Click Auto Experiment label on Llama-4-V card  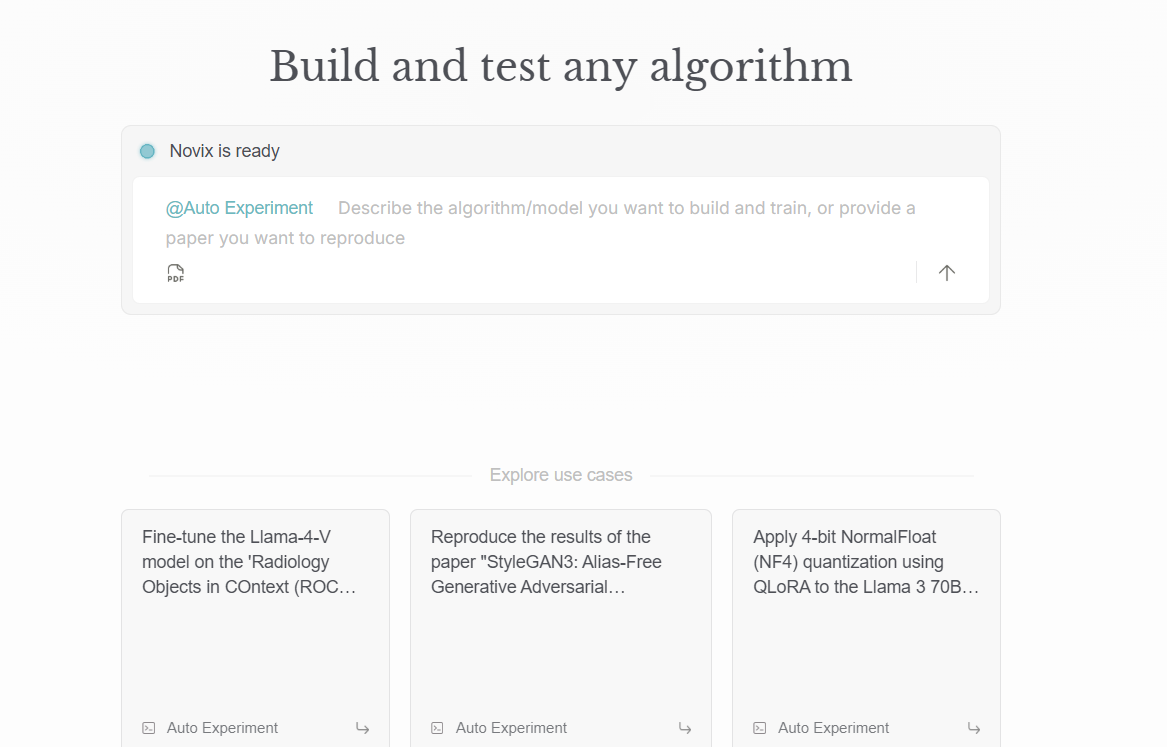coord(222,728)
